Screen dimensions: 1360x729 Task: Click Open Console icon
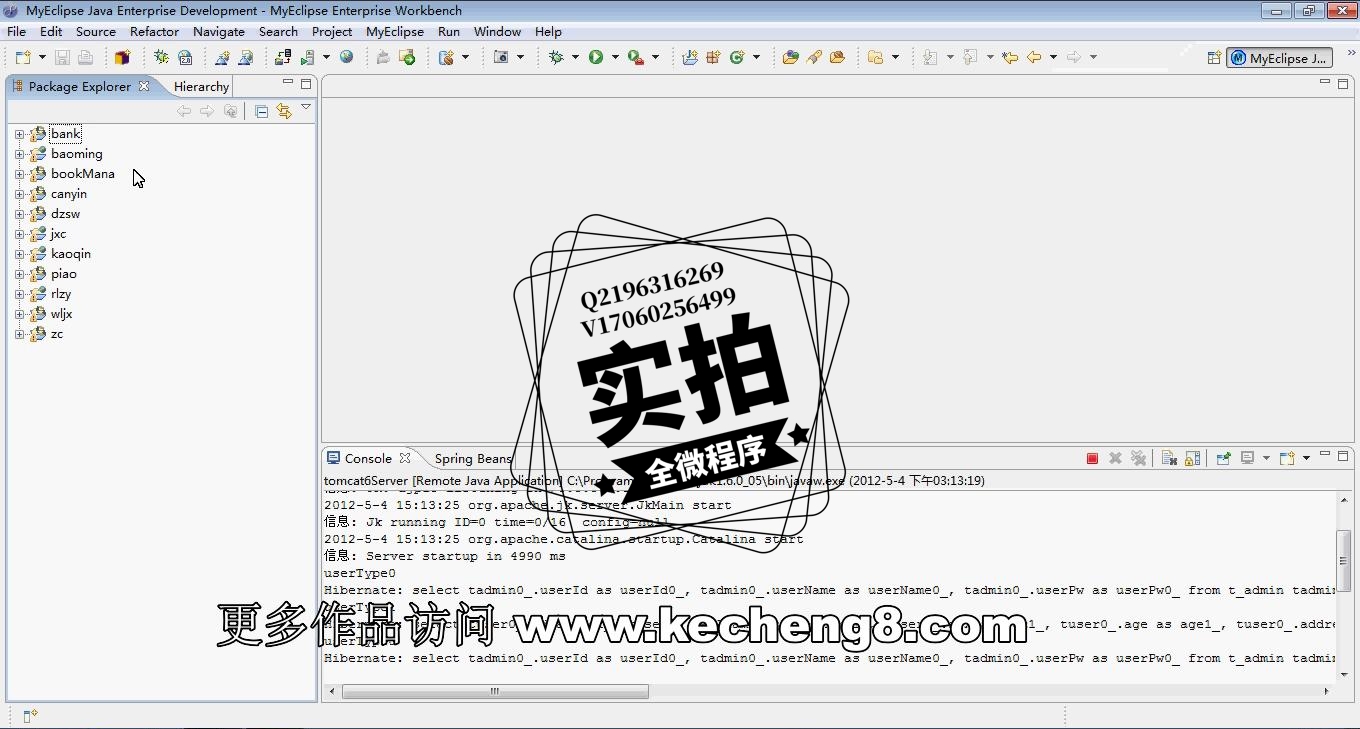click(x=1287, y=458)
